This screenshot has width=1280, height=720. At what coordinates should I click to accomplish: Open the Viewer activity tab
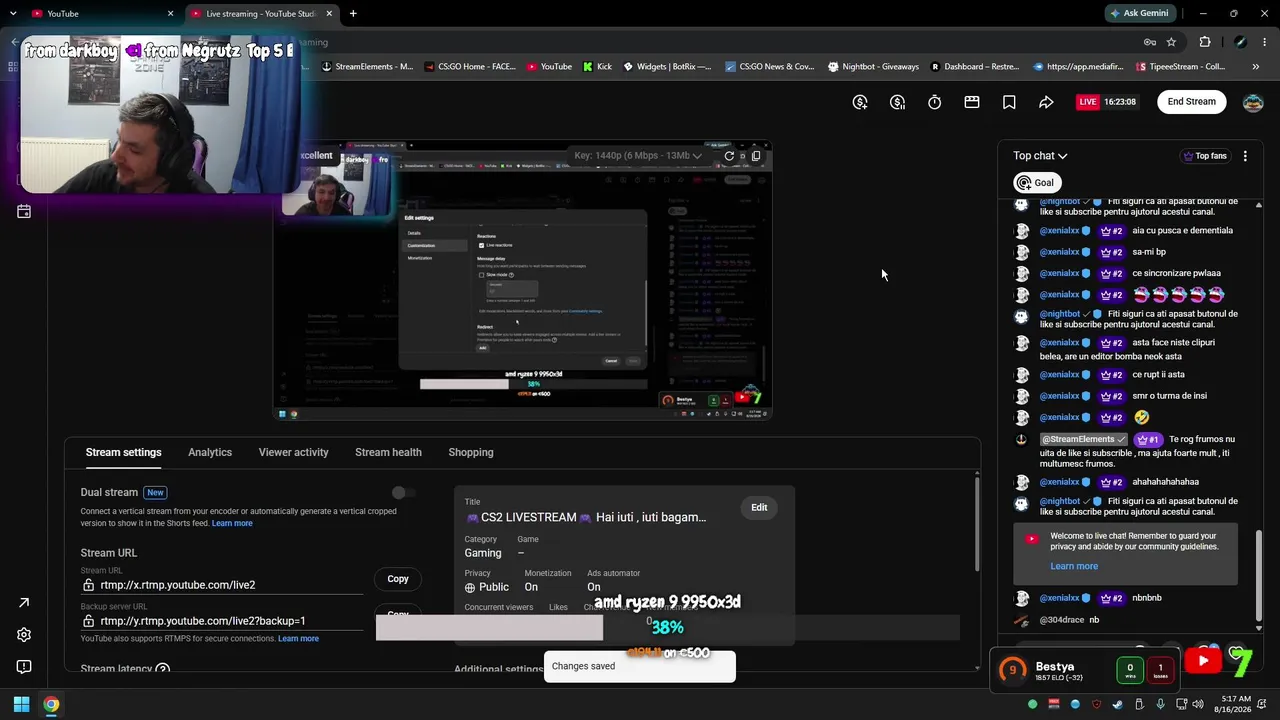293,452
